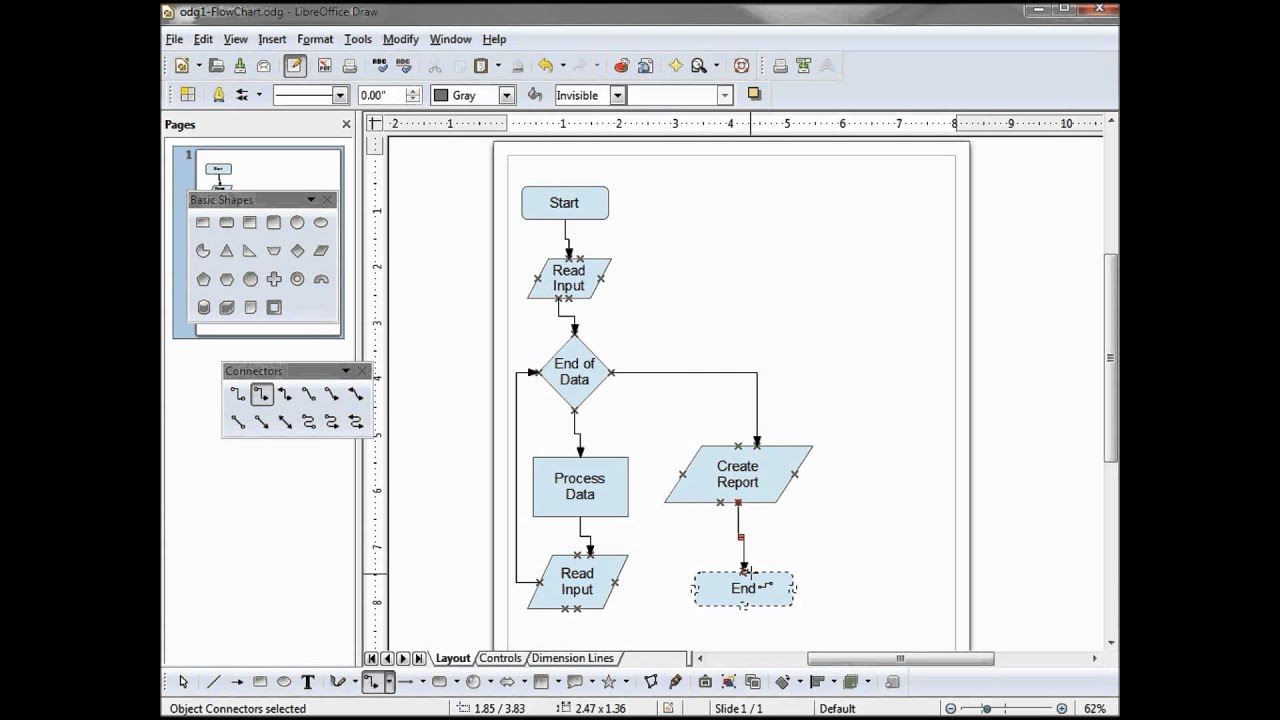Switch to the Dimension Lines layer tab
The image size is (1280, 720).
(x=572, y=658)
